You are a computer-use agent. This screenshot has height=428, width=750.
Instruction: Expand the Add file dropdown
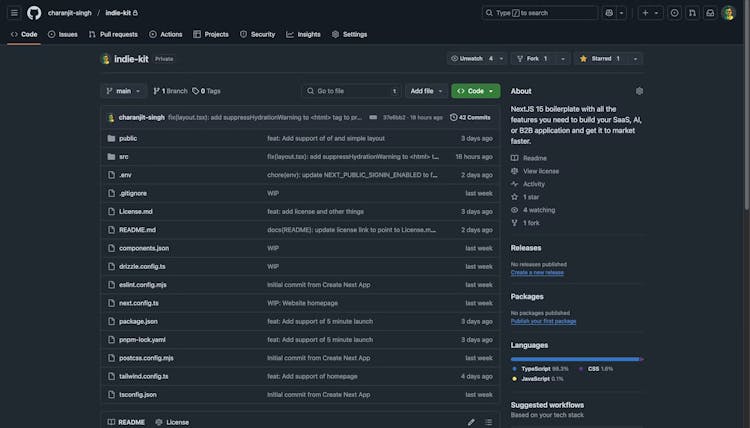pyautogui.click(x=426, y=91)
